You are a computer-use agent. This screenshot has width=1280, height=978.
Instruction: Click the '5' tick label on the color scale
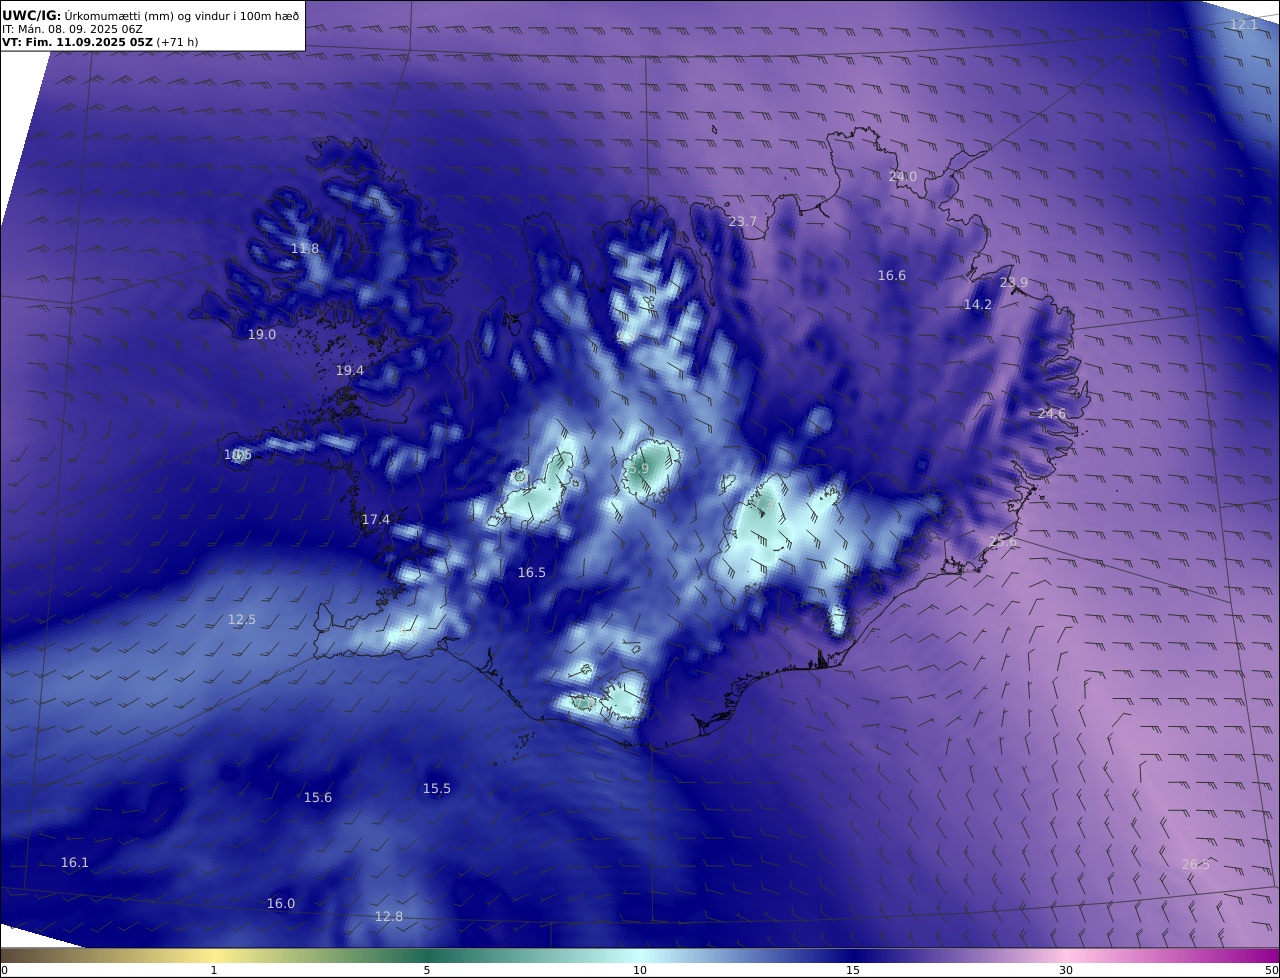pyautogui.click(x=427, y=970)
